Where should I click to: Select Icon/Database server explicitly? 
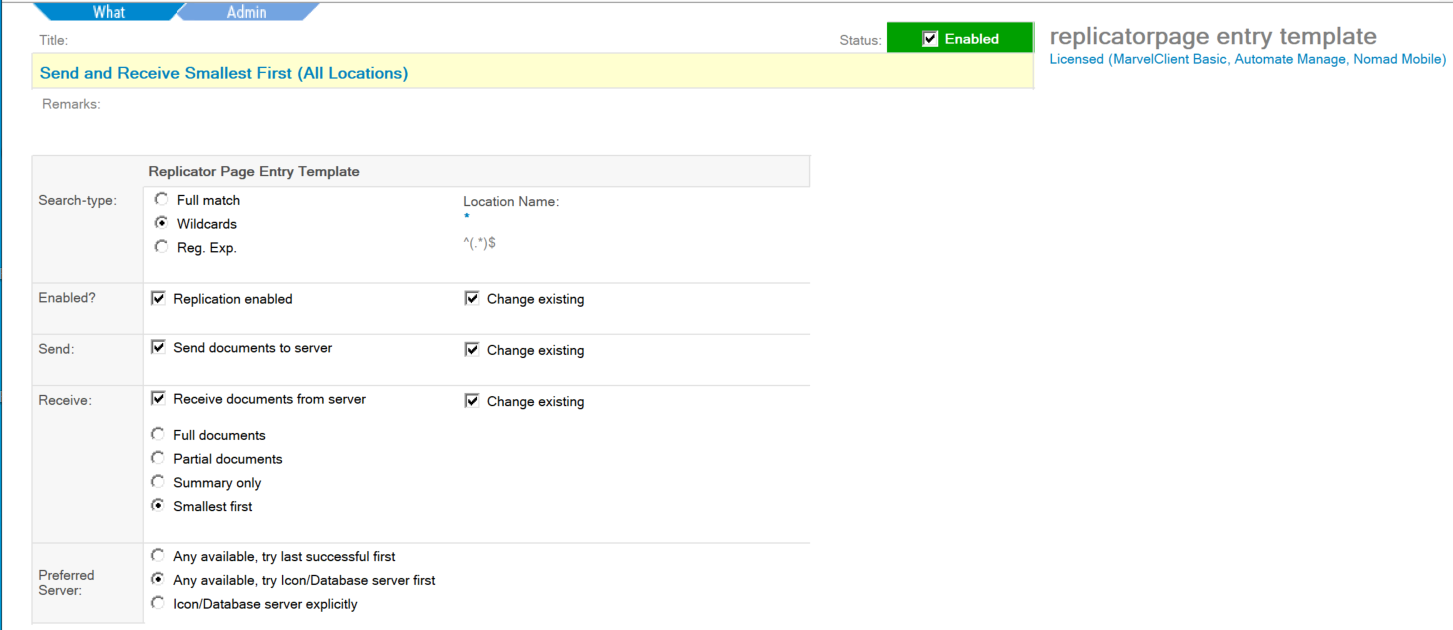pos(158,604)
